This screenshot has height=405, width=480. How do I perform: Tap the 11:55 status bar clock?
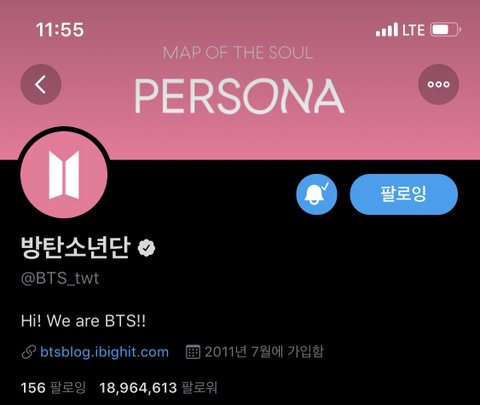60,29
